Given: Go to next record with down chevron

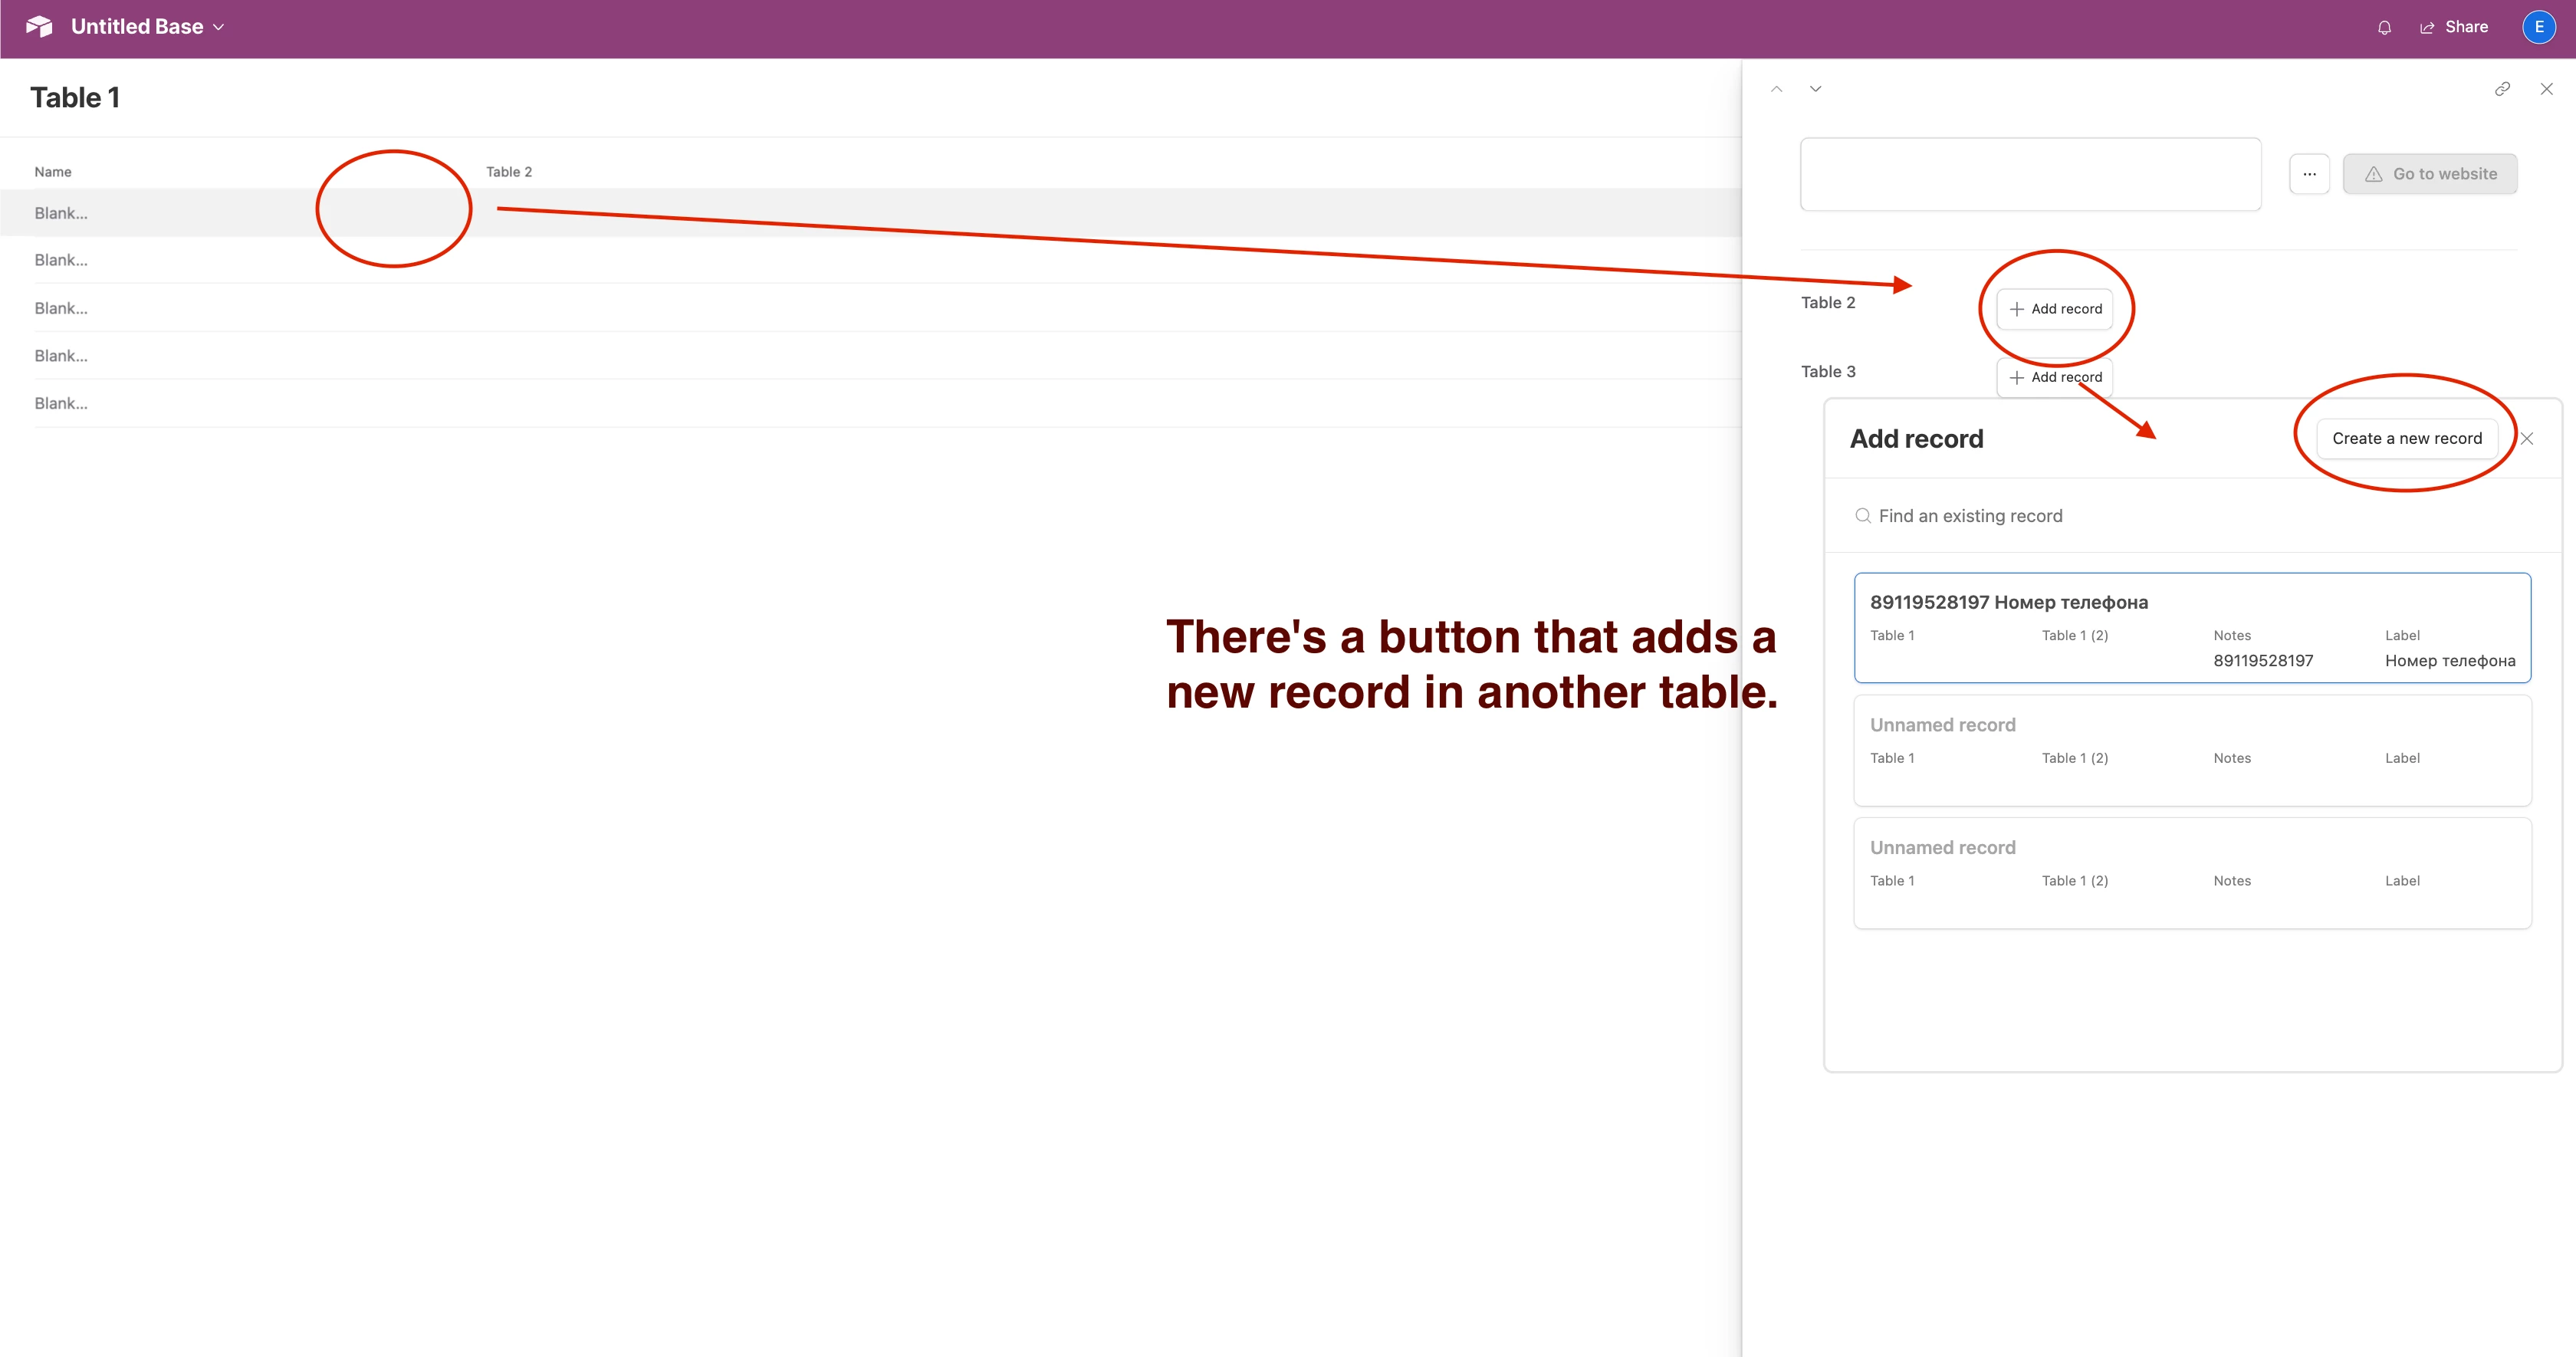Looking at the screenshot, I should click(1815, 89).
